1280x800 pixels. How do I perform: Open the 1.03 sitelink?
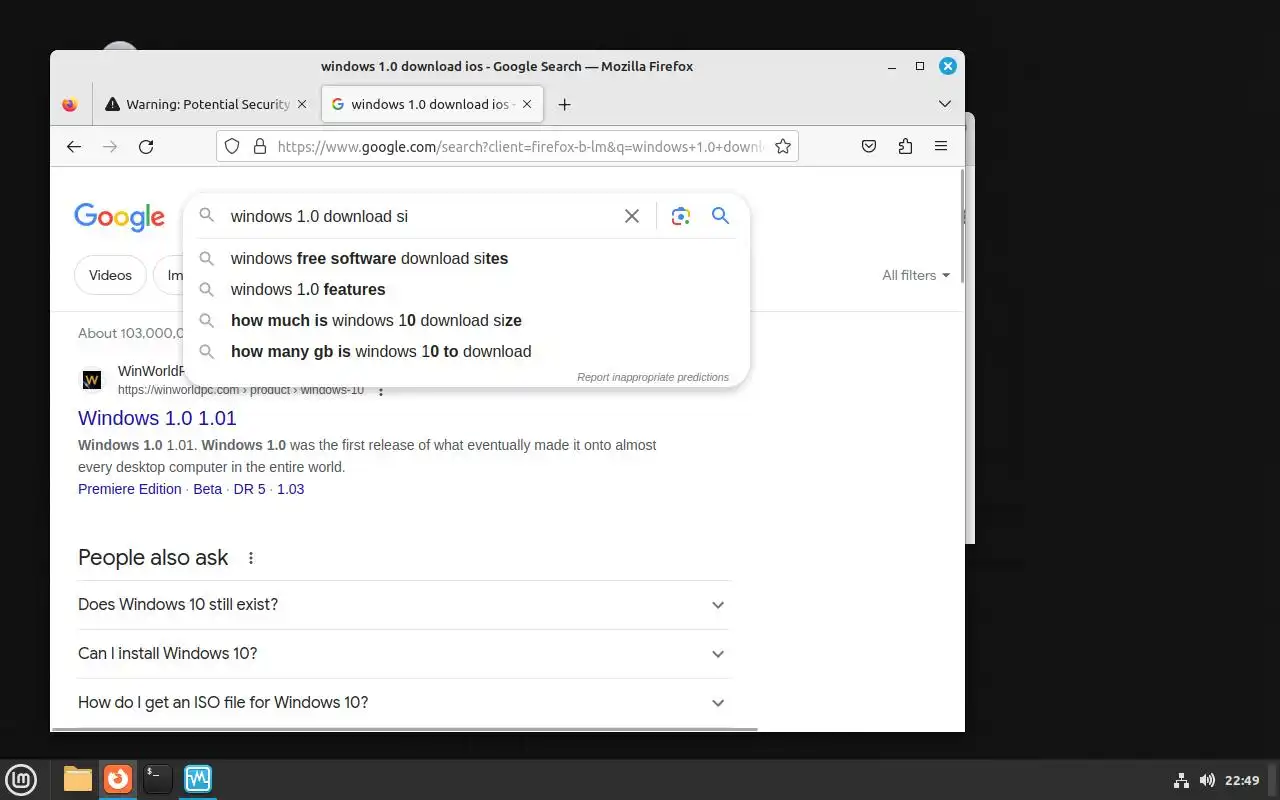coord(291,489)
